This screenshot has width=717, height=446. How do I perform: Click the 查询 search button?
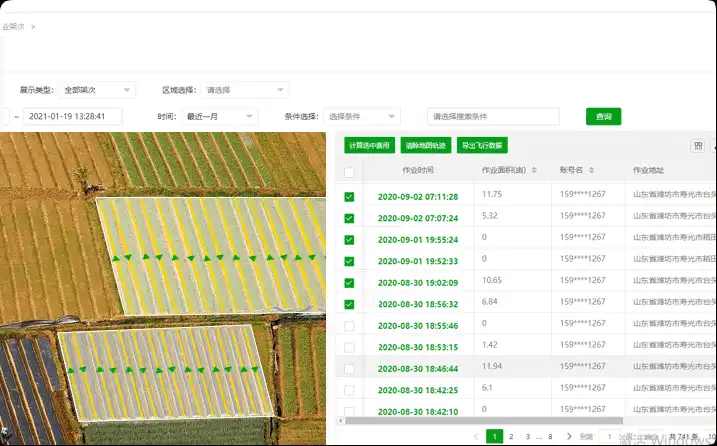point(604,117)
